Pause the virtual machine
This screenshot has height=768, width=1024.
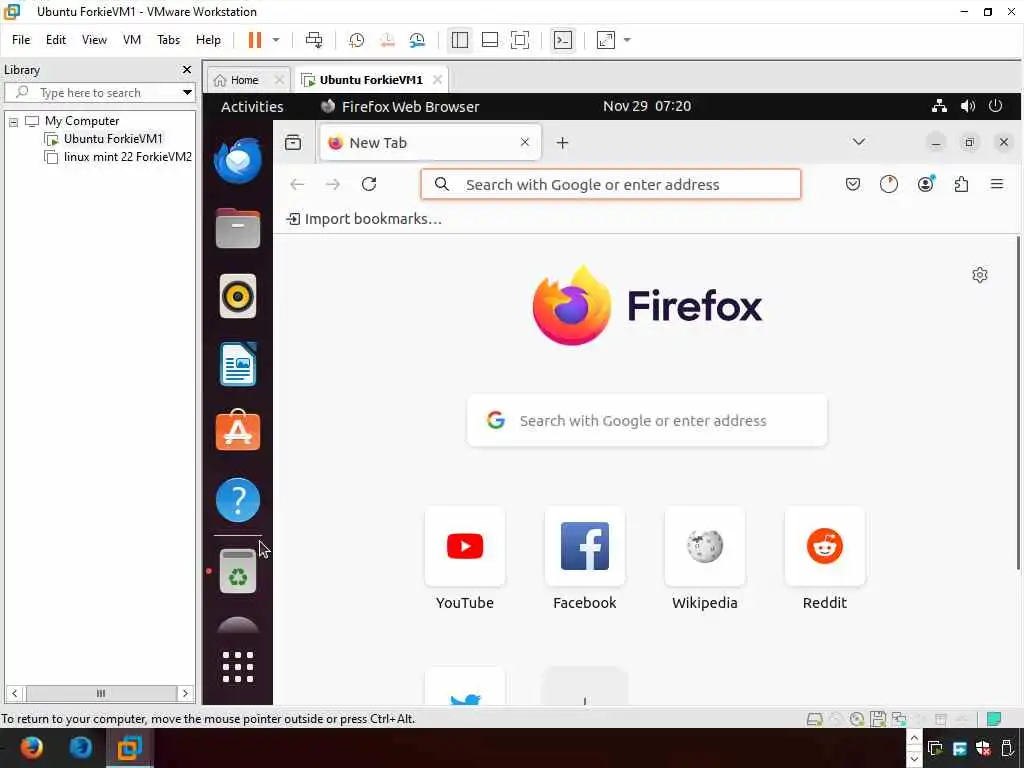255,40
